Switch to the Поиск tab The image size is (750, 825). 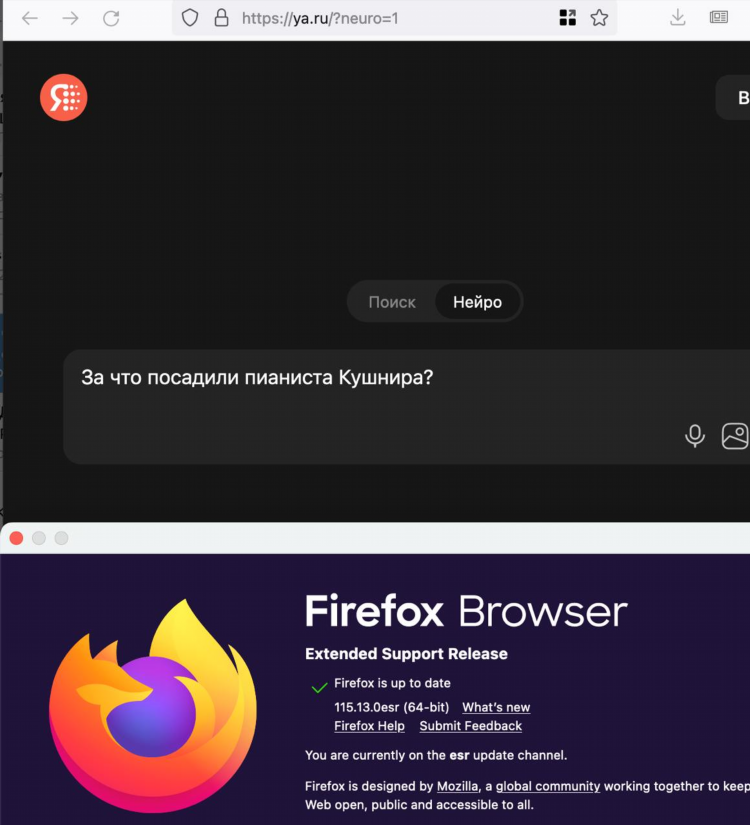click(x=392, y=302)
